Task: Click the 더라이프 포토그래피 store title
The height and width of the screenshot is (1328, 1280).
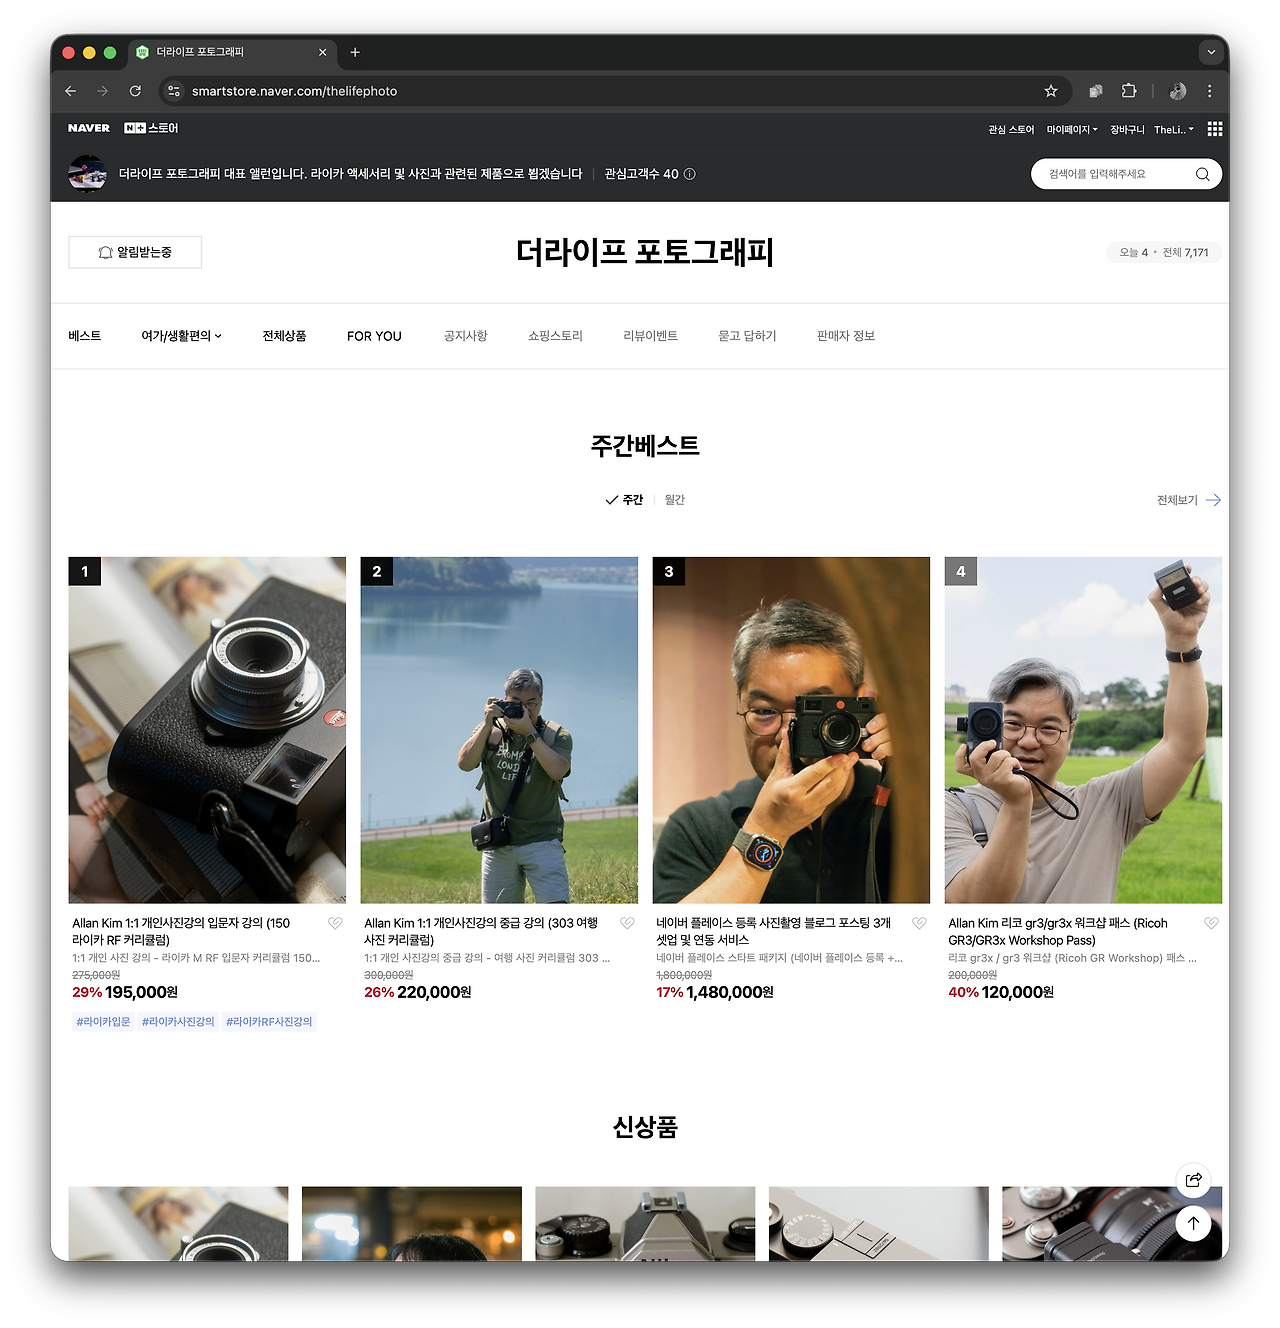Action: coord(645,252)
